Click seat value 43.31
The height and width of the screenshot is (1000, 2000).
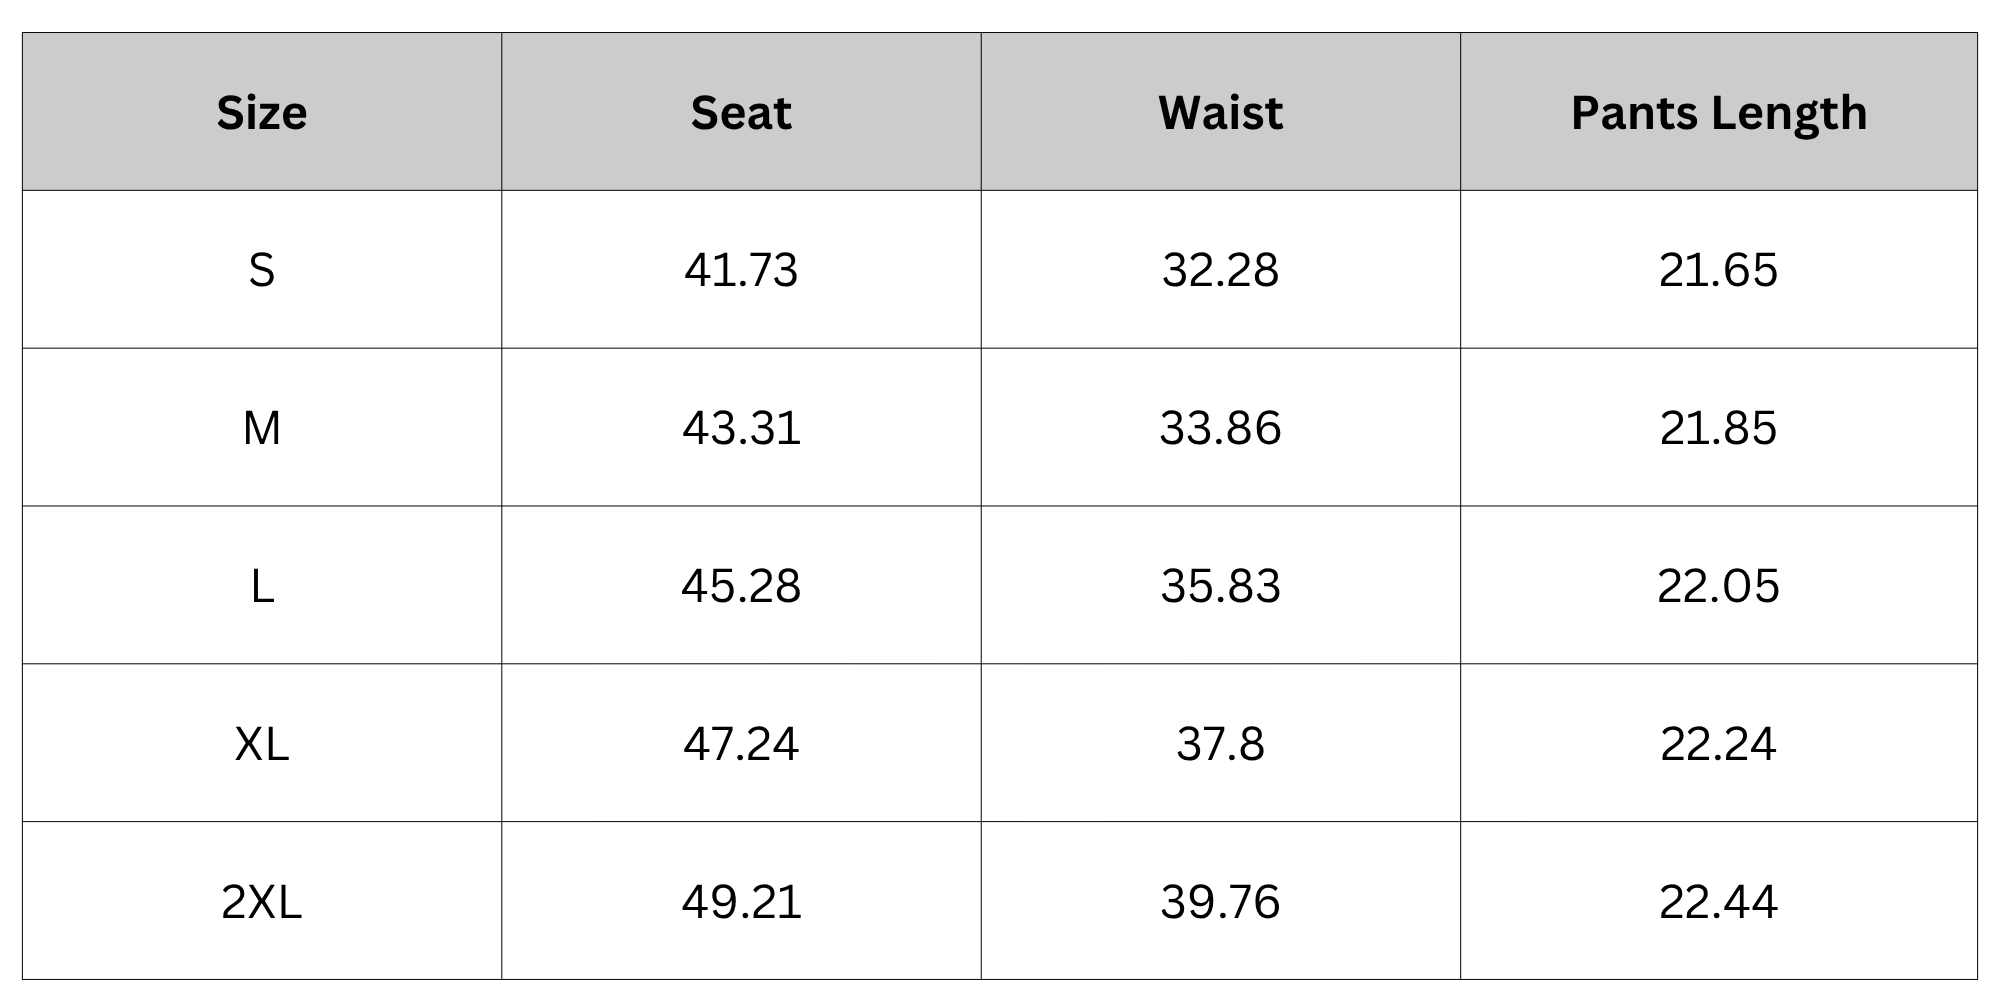pos(741,428)
